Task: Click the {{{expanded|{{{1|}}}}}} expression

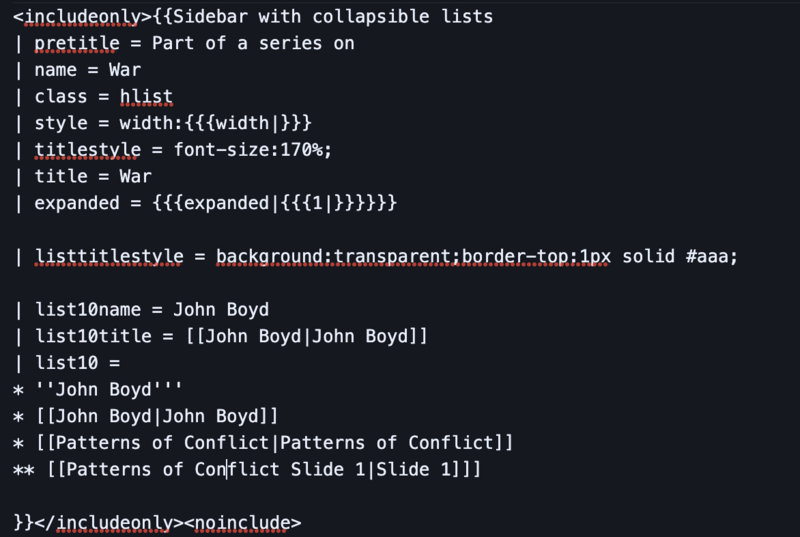Action: point(274,203)
